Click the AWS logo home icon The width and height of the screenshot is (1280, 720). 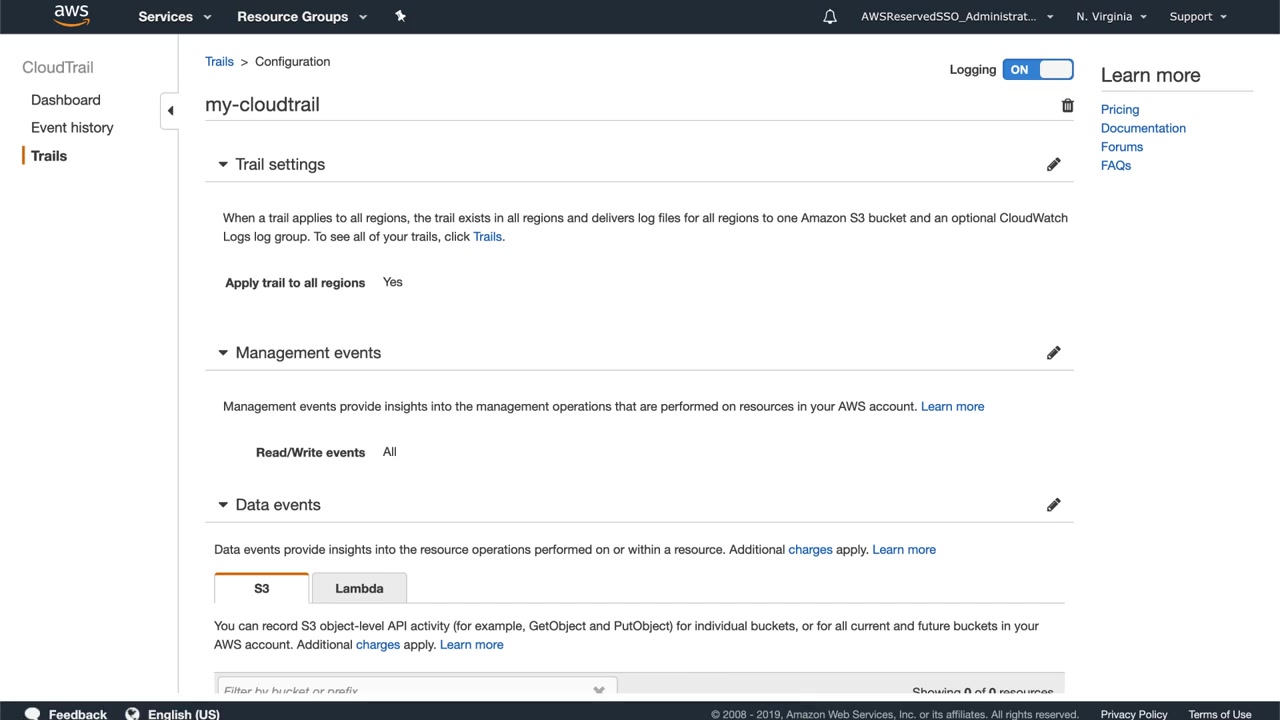71,16
